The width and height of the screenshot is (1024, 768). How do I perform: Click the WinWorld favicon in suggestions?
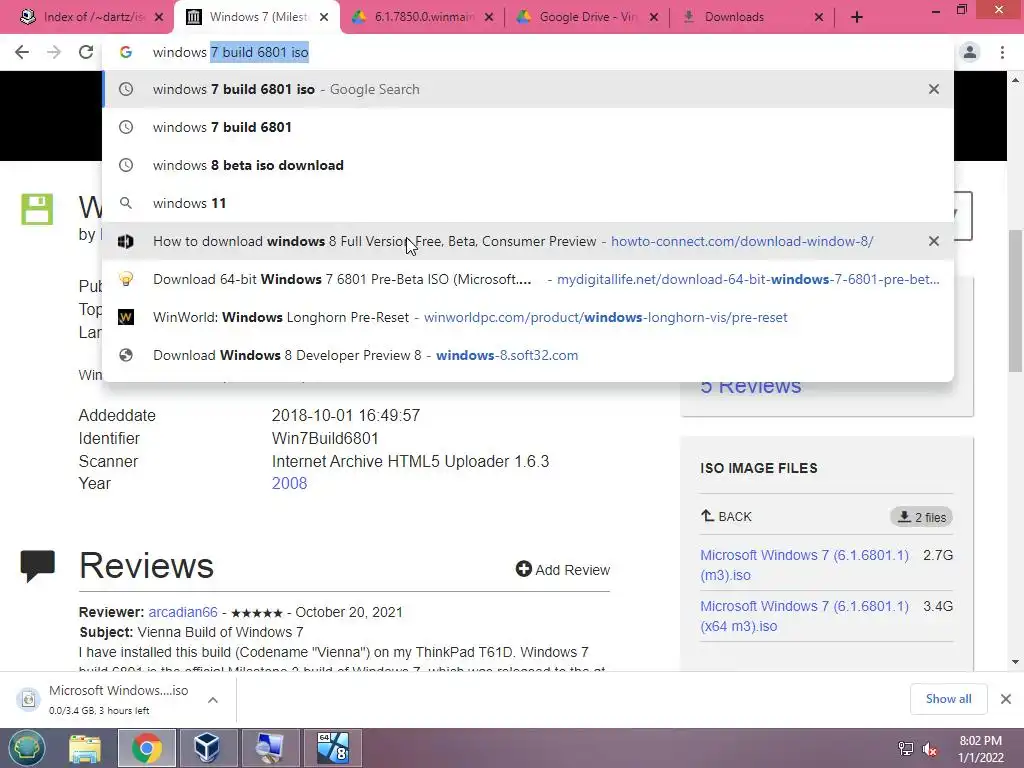tap(126, 317)
